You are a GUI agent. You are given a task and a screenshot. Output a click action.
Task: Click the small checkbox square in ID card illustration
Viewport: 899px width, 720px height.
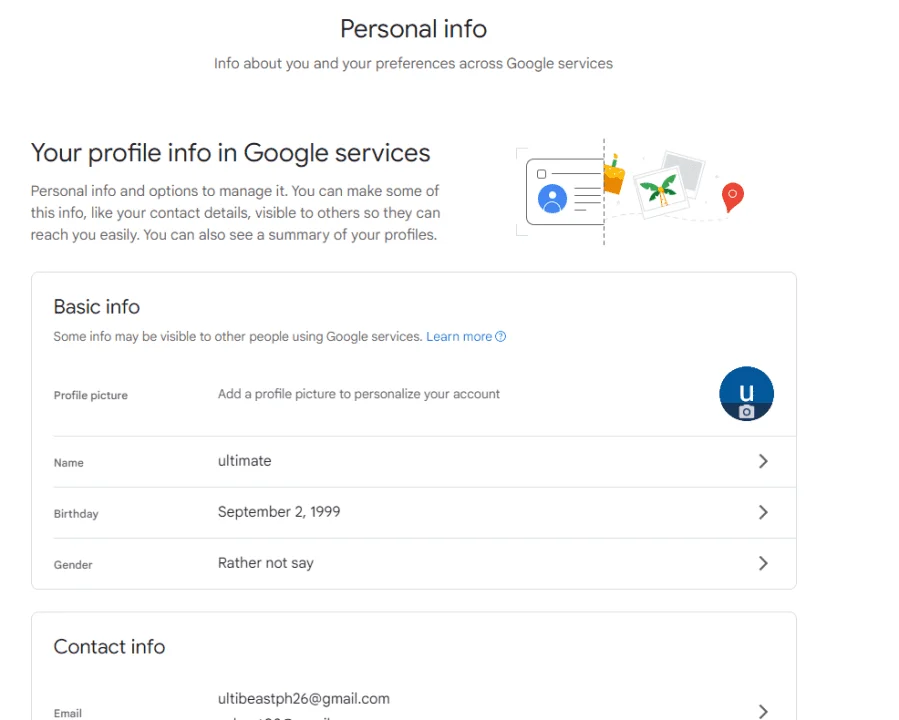pyautogui.click(x=541, y=174)
